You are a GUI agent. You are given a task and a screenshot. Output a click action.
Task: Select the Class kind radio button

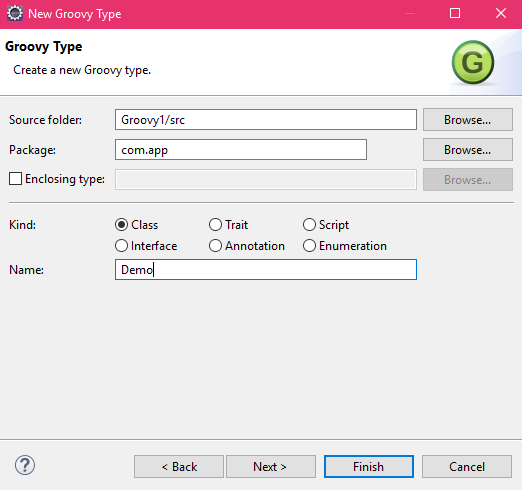click(121, 225)
